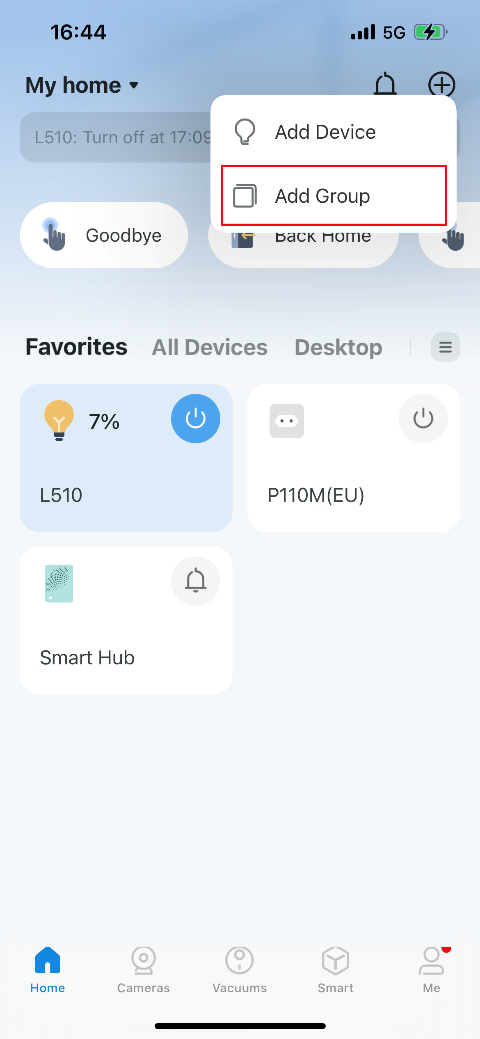Tap the plus add icon
The height and width of the screenshot is (1039, 480).
442,85
